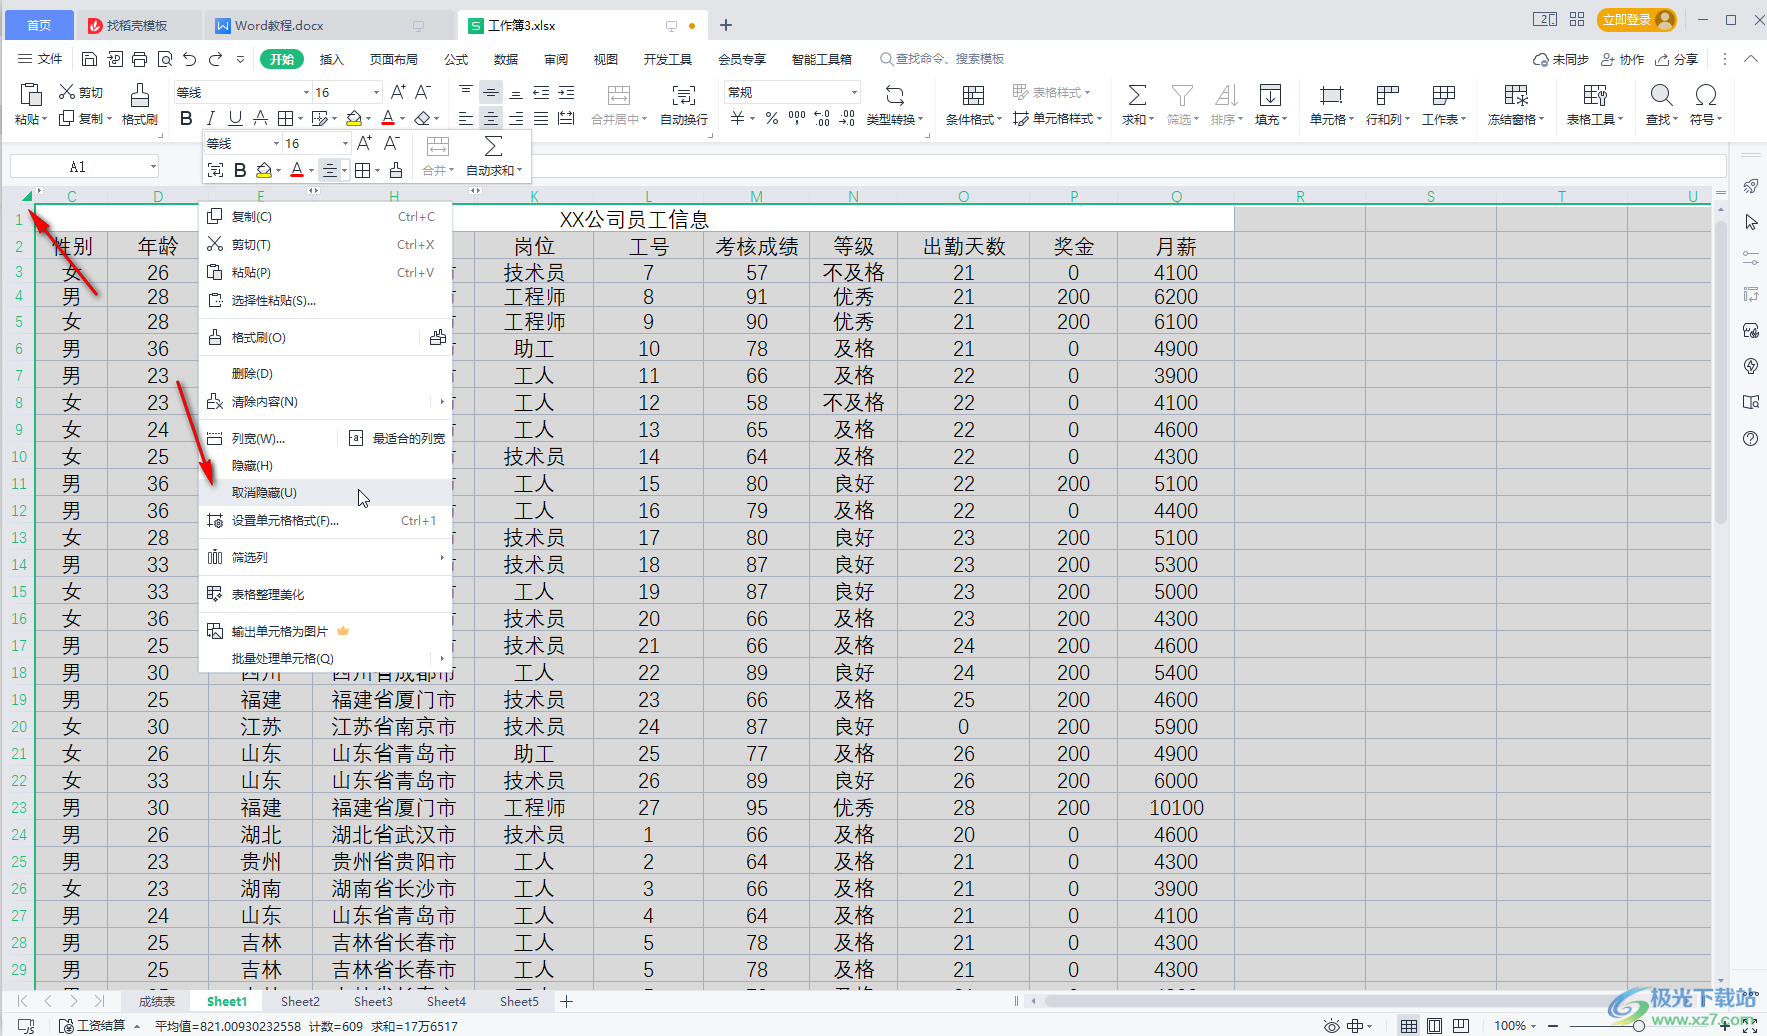Click the Redo arrow icon
This screenshot has width=1767, height=1036.
point(215,59)
